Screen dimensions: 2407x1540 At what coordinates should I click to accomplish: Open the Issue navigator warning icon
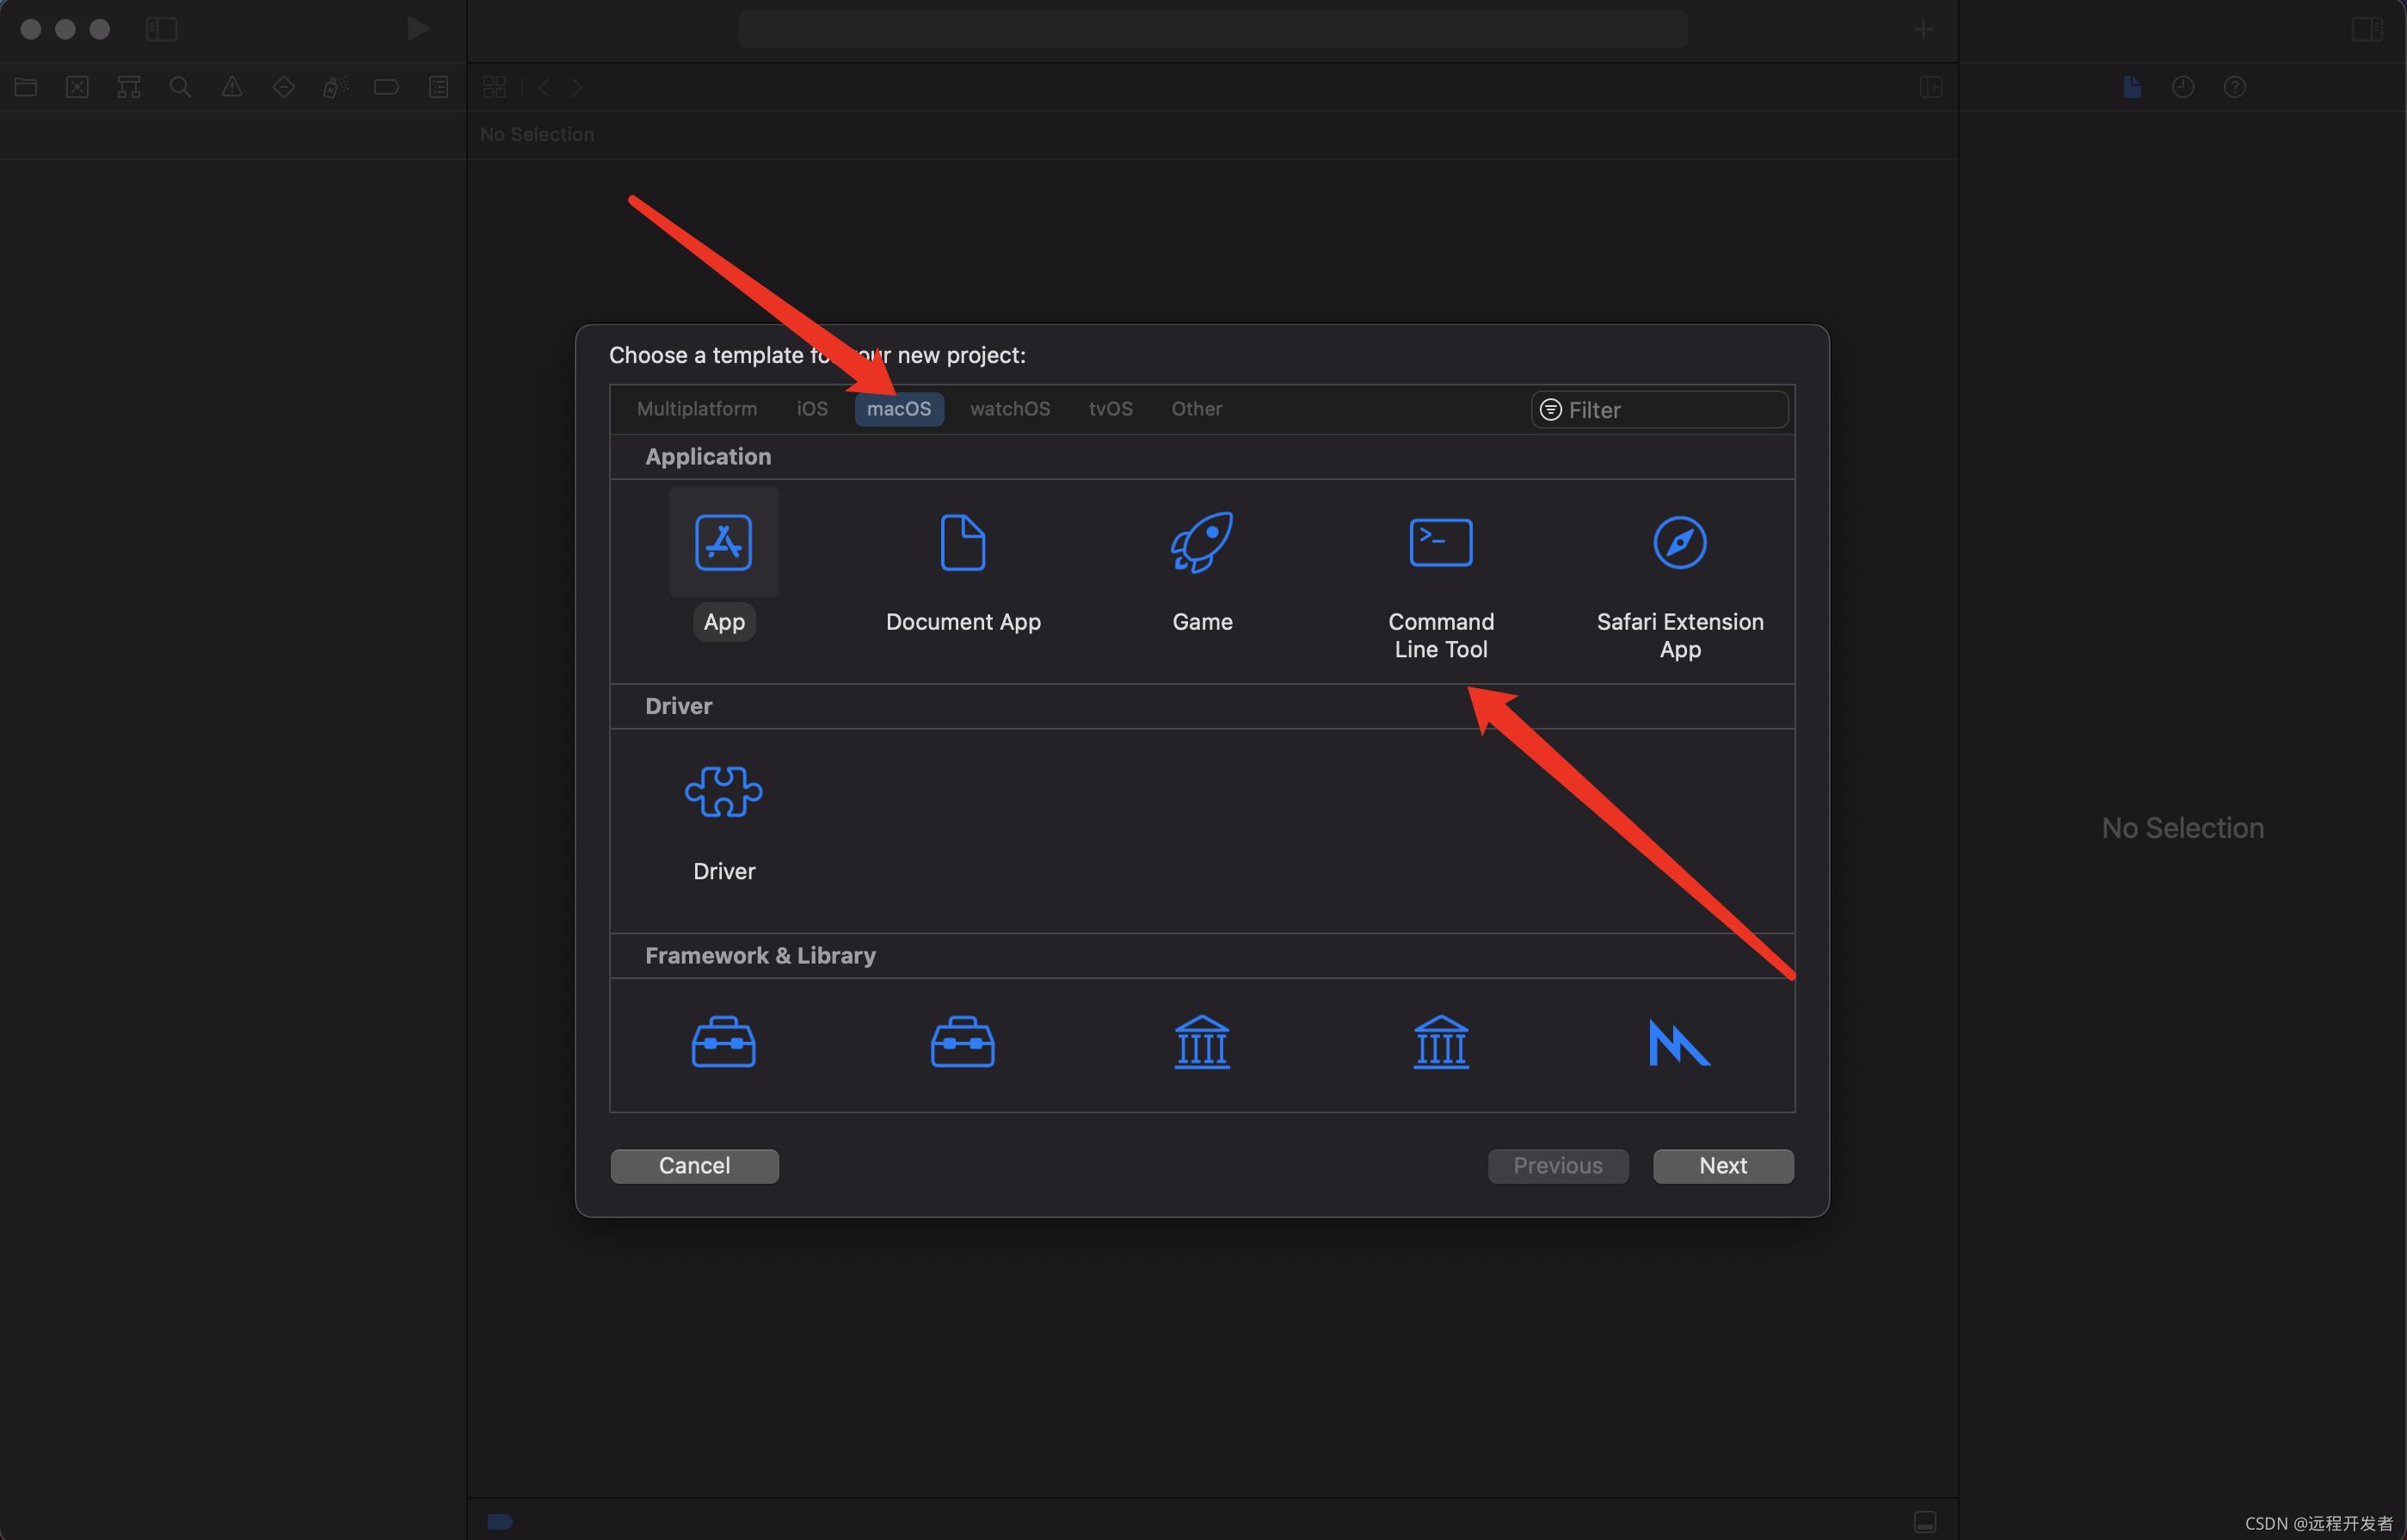coord(232,87)
